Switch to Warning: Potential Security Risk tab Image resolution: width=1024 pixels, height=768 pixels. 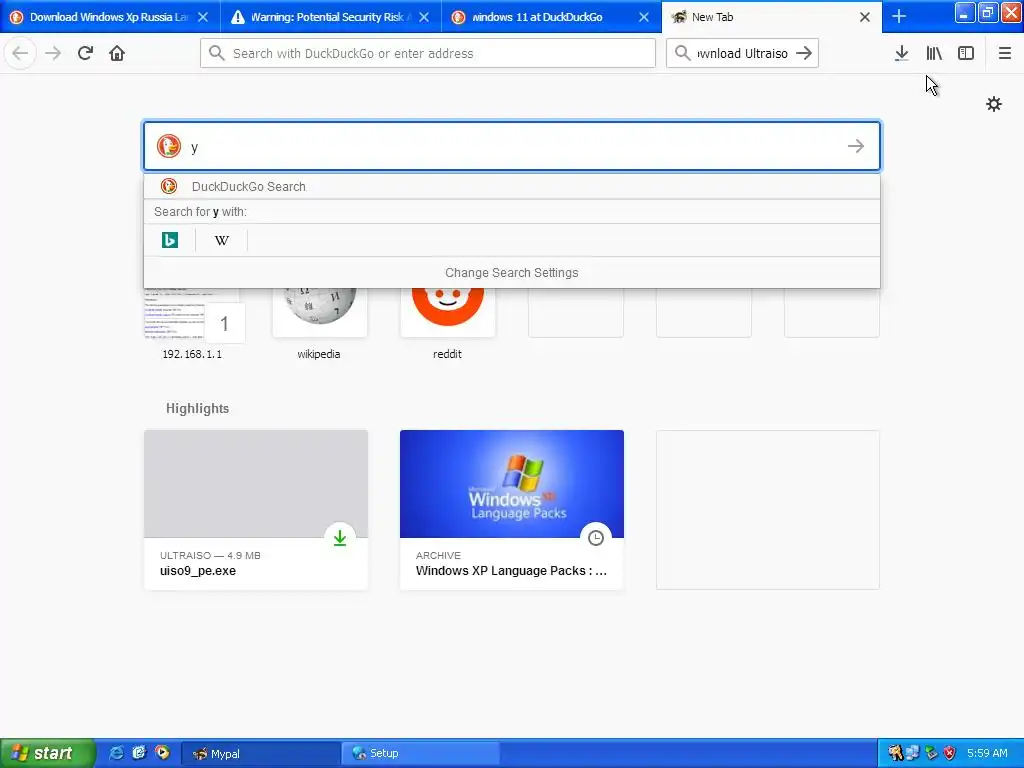click(x=330, y=17)
